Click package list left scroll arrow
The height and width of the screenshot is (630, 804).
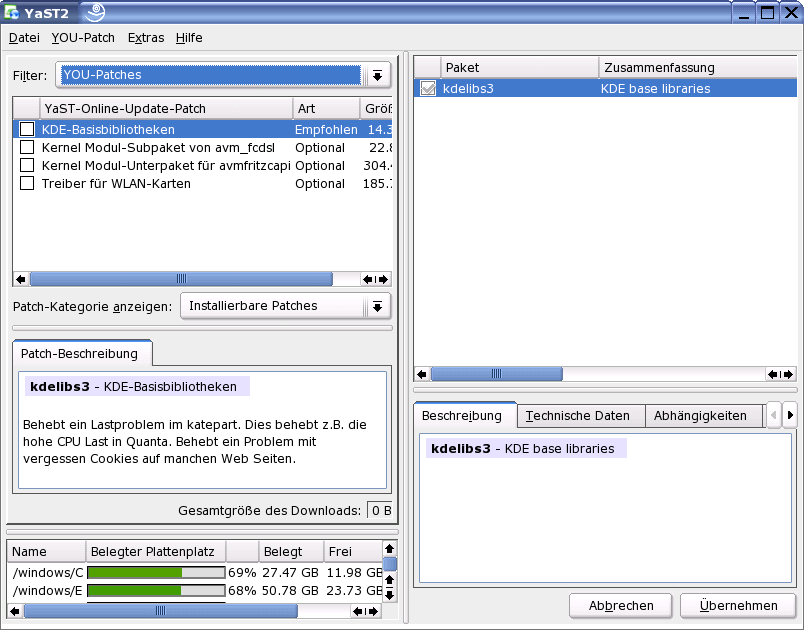(x=421, y=374)
